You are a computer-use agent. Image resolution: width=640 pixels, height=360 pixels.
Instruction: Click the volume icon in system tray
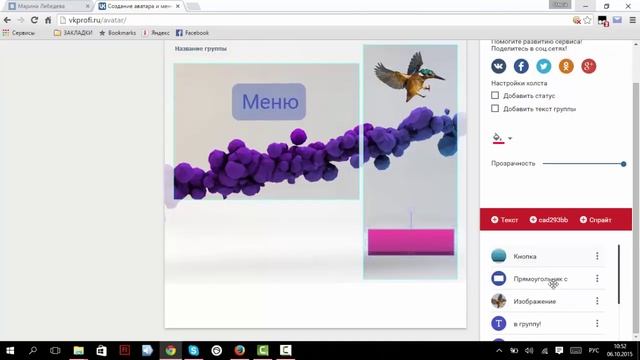[x=529, y=351]
